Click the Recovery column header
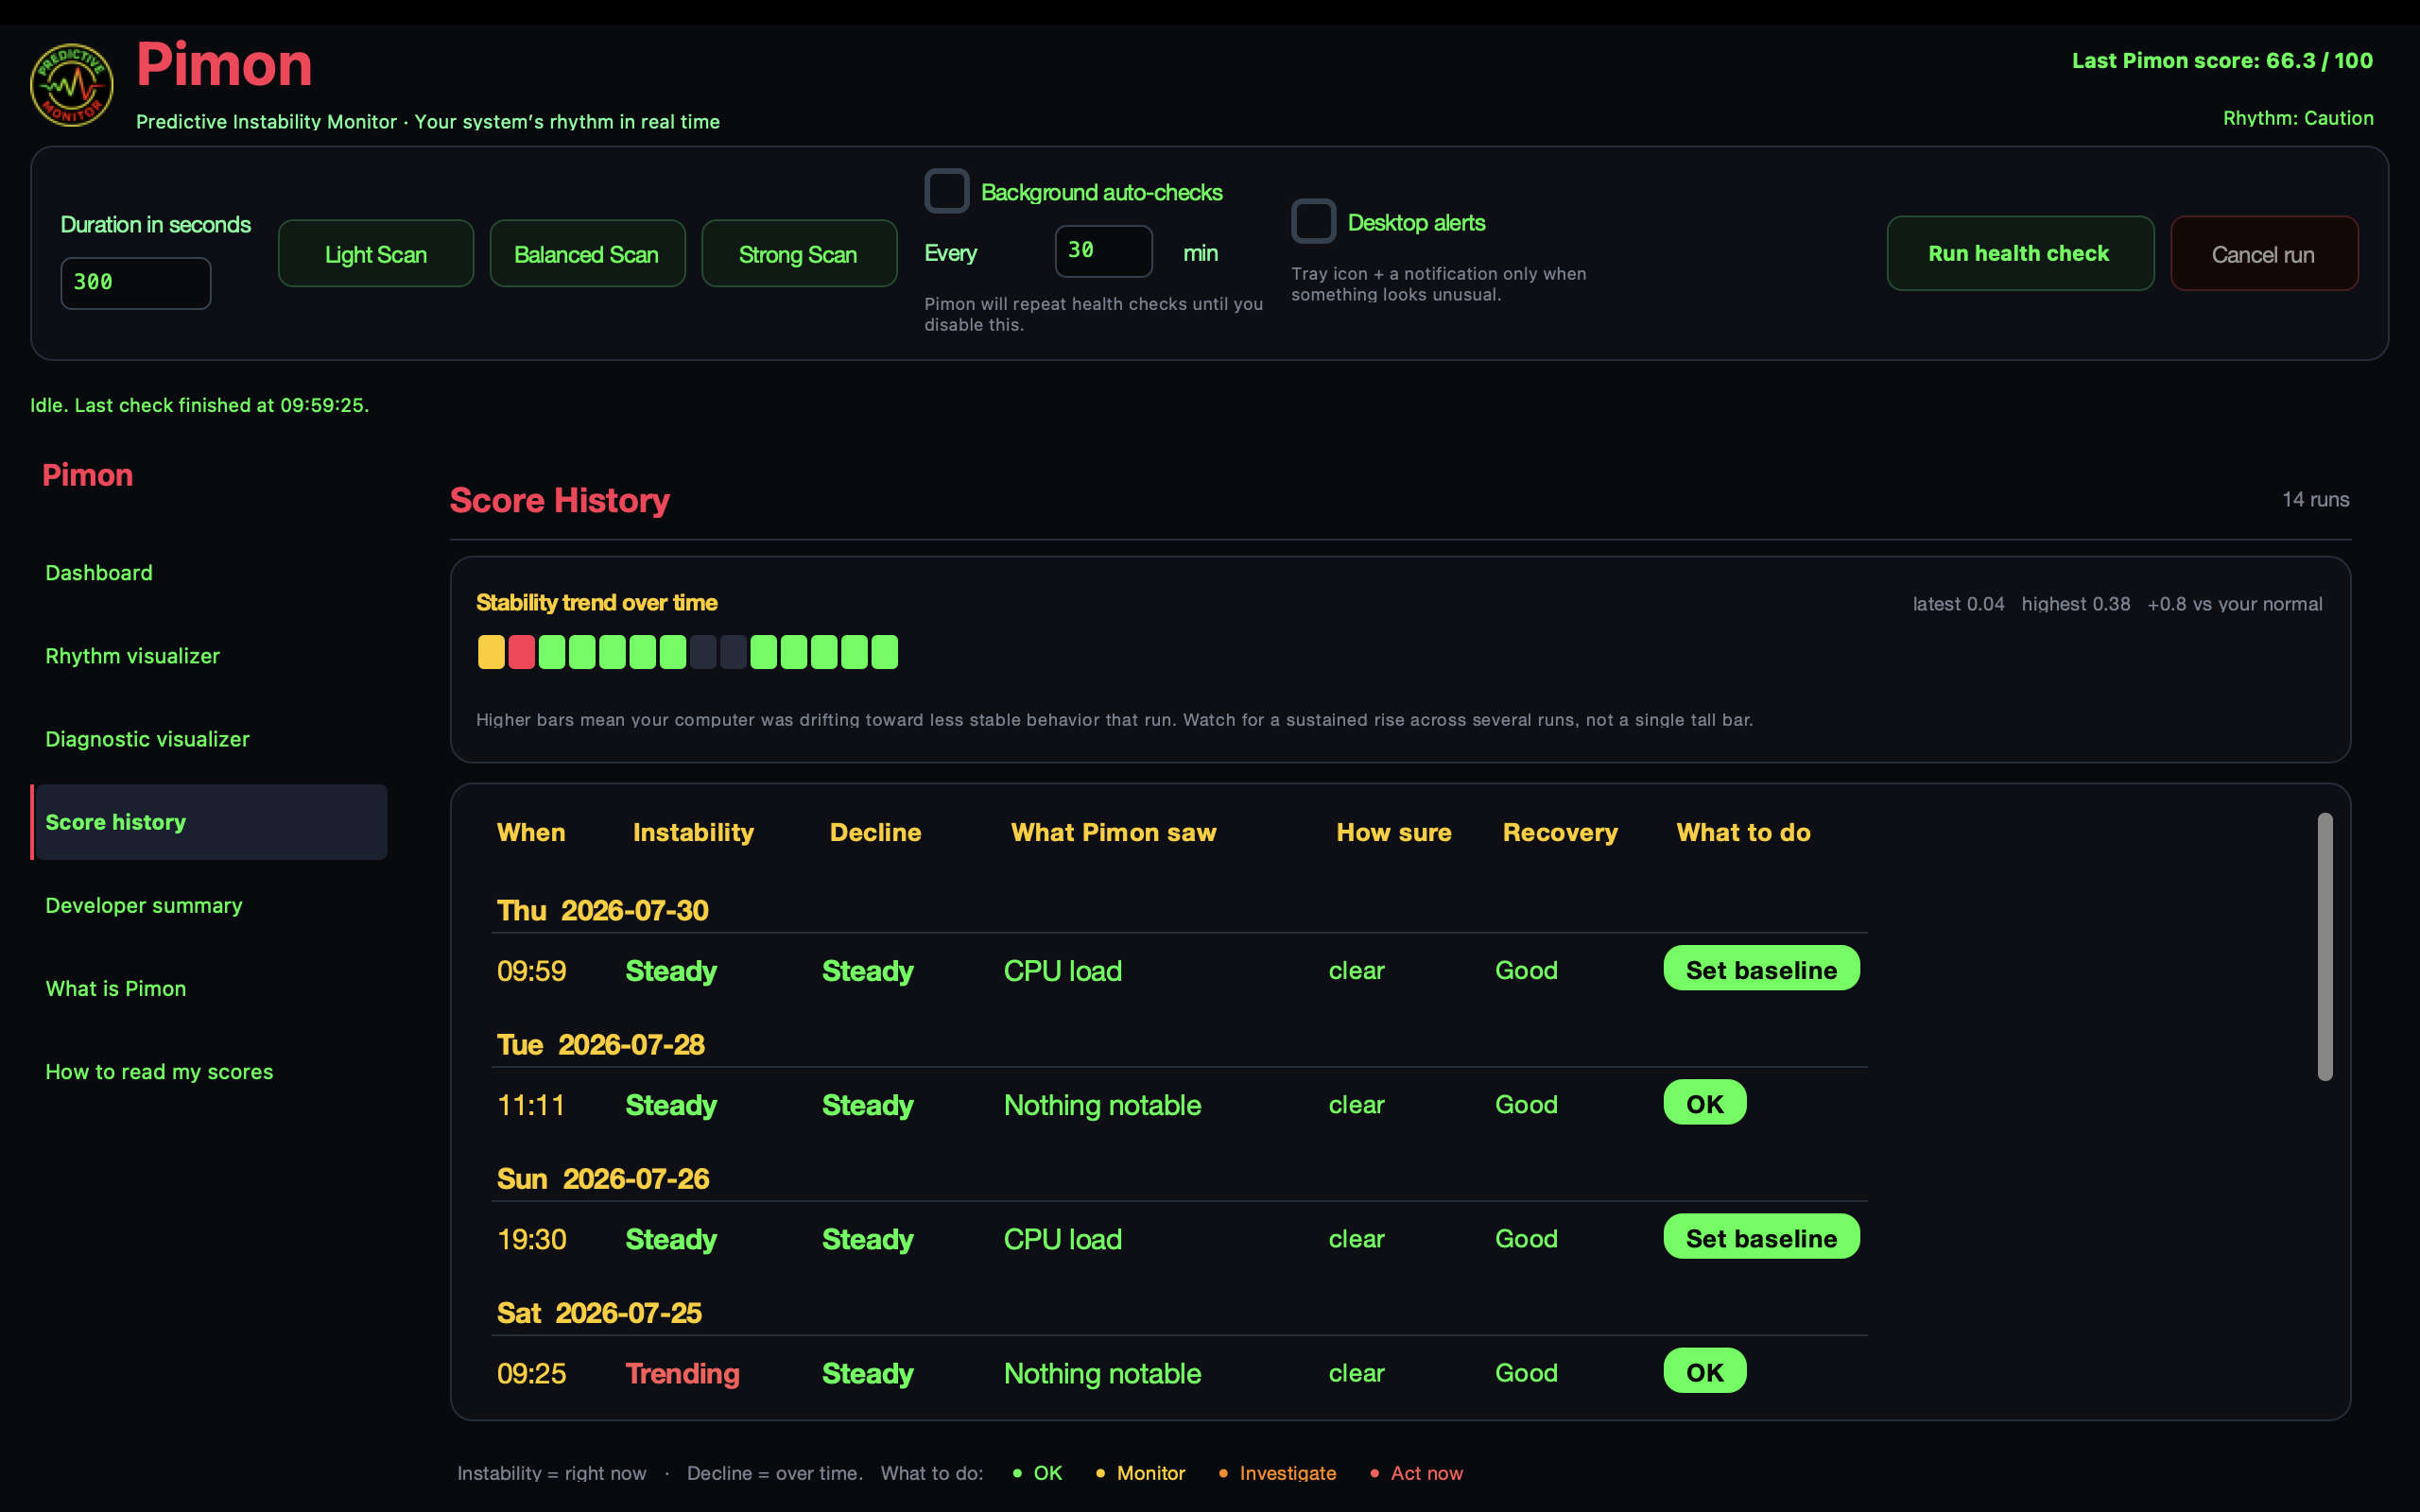 [x=1560, y=832]
